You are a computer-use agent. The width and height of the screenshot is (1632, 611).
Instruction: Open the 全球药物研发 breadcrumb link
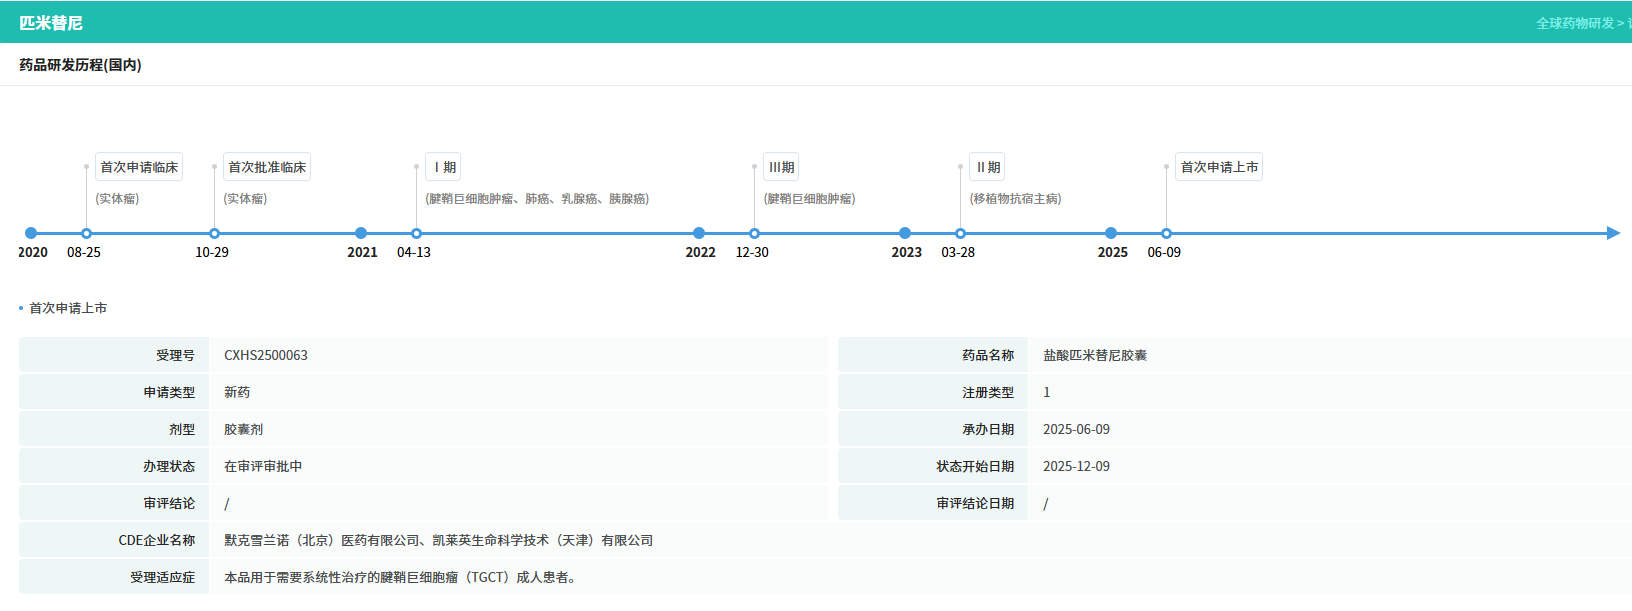[x=1574, y=23]
